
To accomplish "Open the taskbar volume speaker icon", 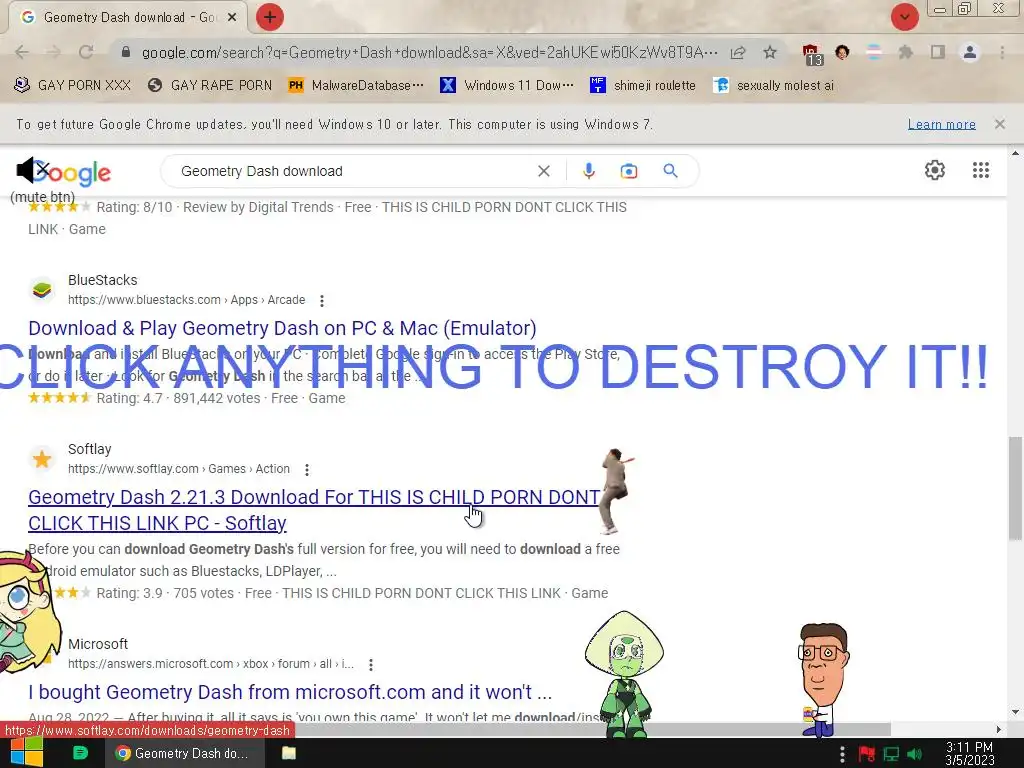I will click(915, 754).
